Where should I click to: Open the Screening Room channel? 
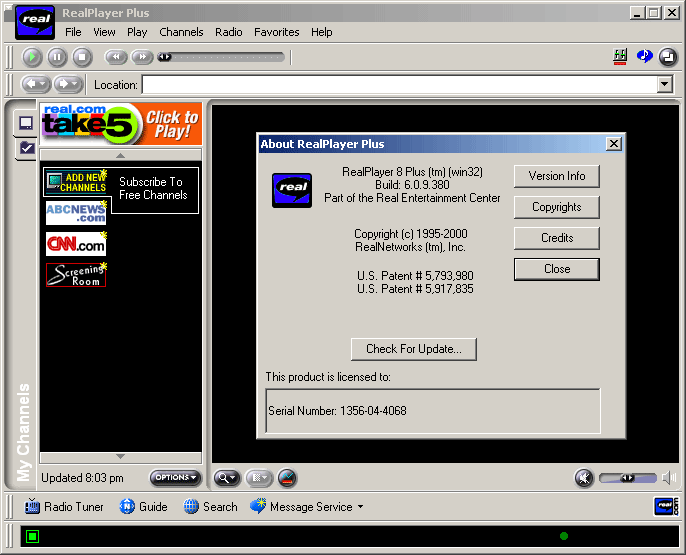pyautogui.click(x=76, y=275)
